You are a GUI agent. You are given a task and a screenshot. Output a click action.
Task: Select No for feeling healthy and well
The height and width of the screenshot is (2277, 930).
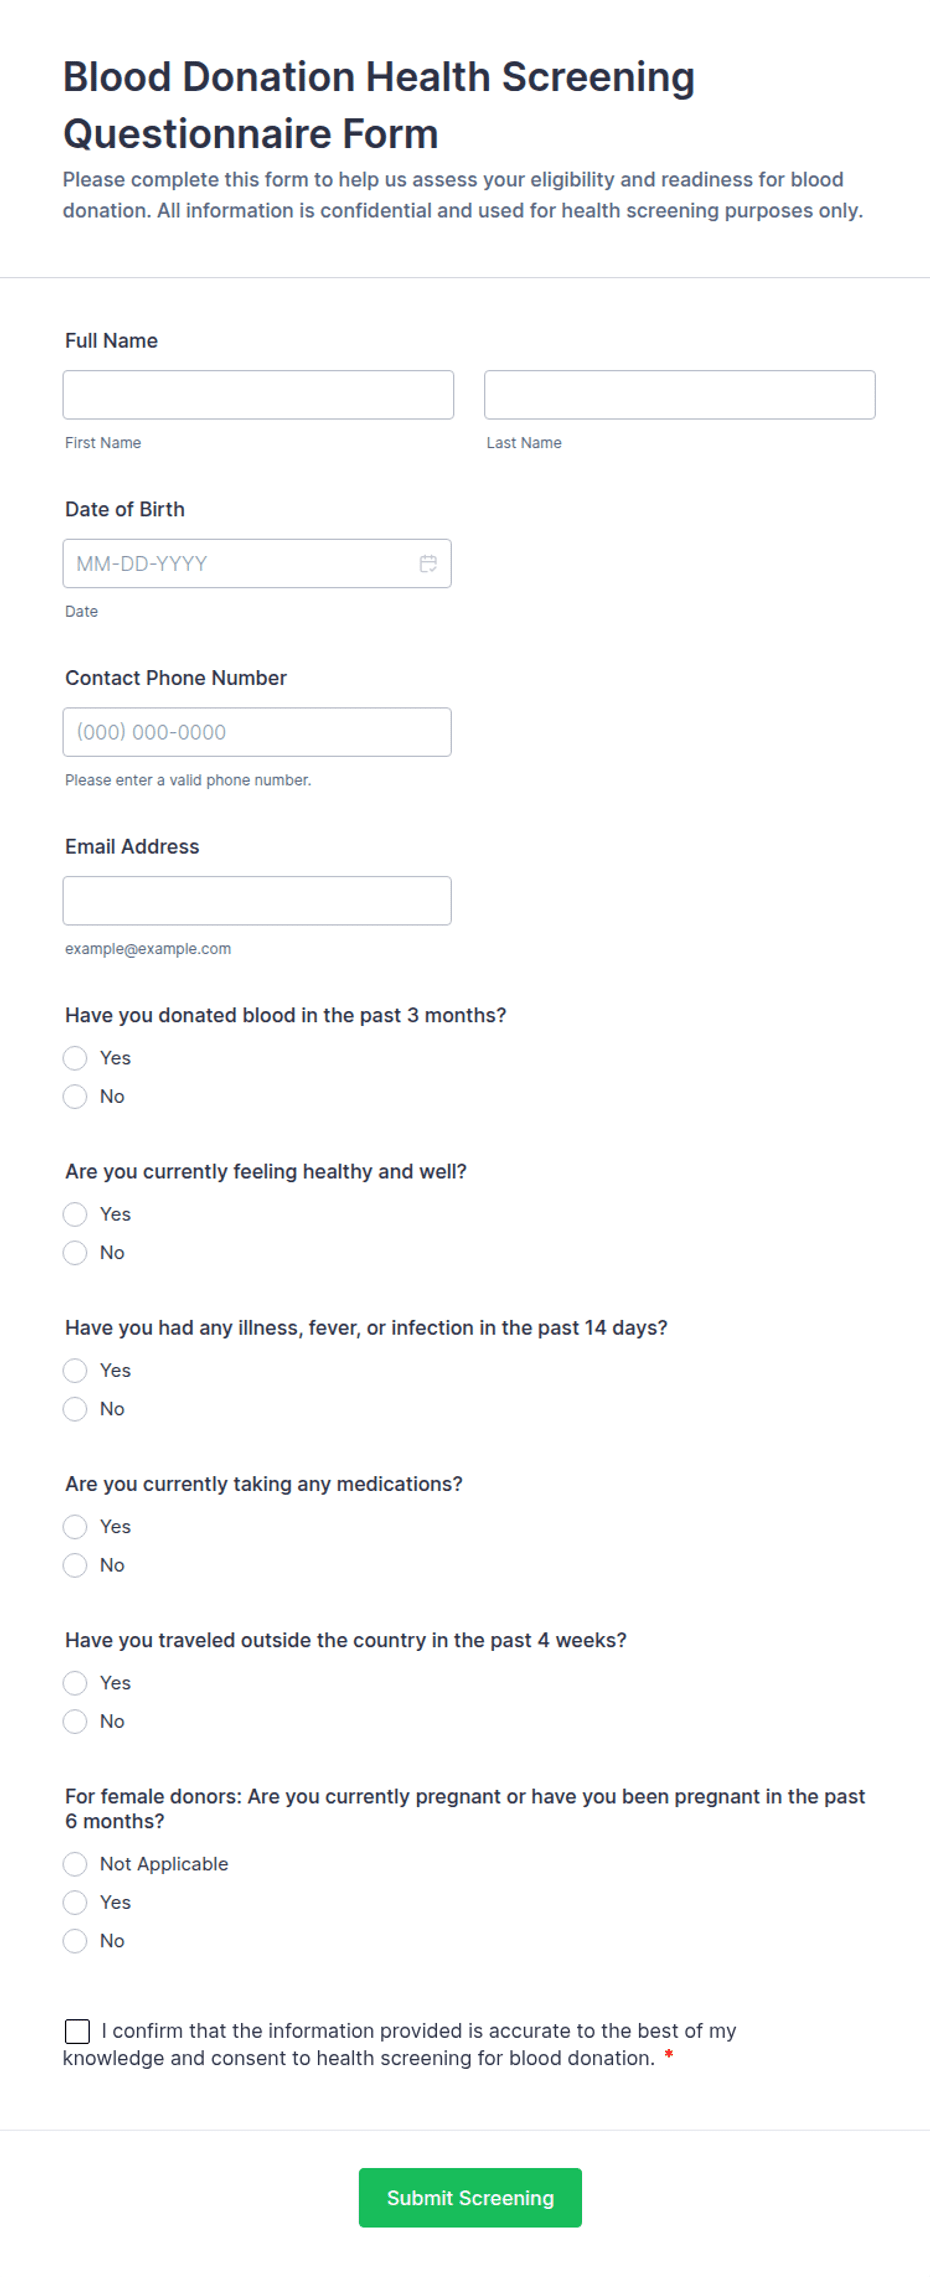point(75,1252)
